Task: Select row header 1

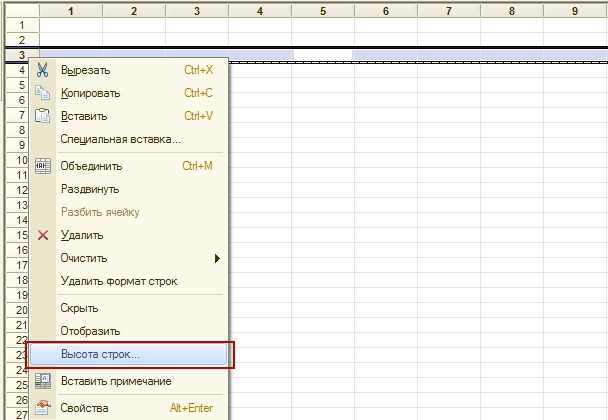Action: (x=22, y=25)
